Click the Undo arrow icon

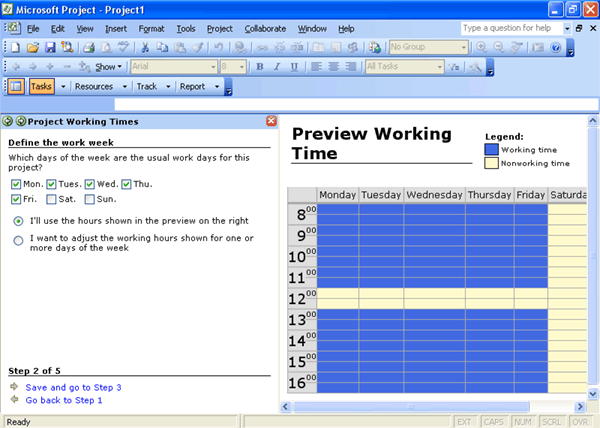218,47
